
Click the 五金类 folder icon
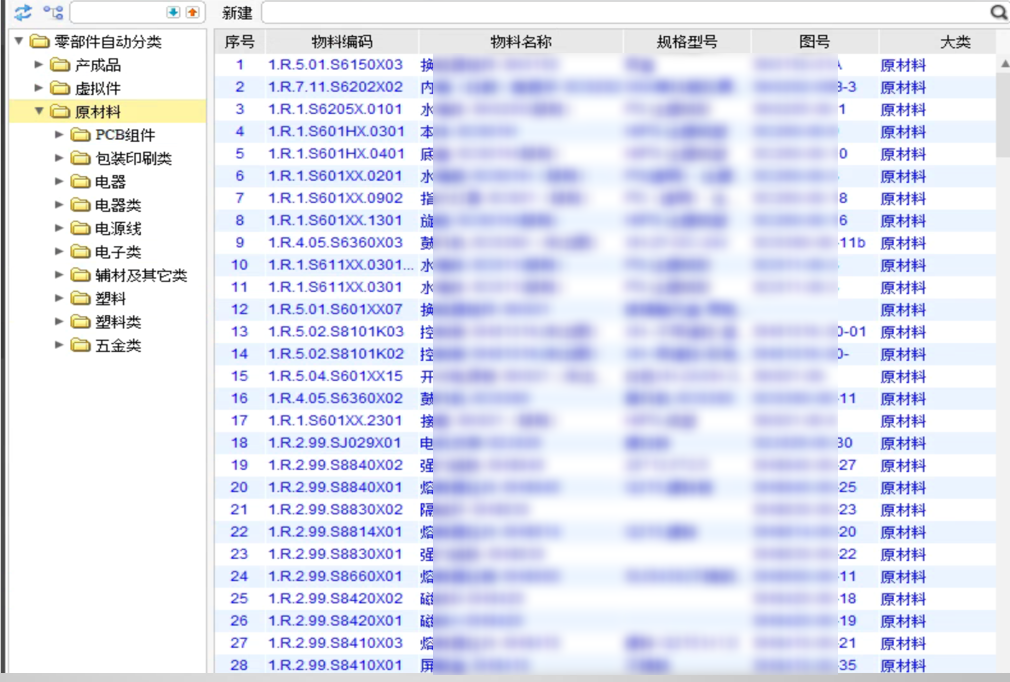[81, 346]
